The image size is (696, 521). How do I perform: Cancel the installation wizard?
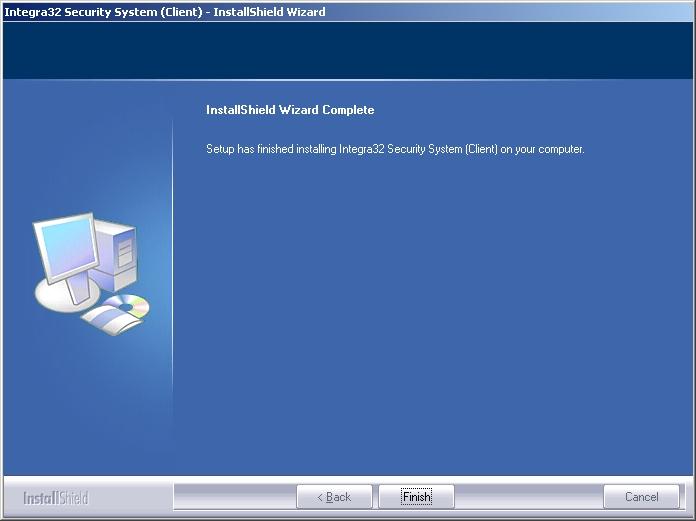click(641, 497)
